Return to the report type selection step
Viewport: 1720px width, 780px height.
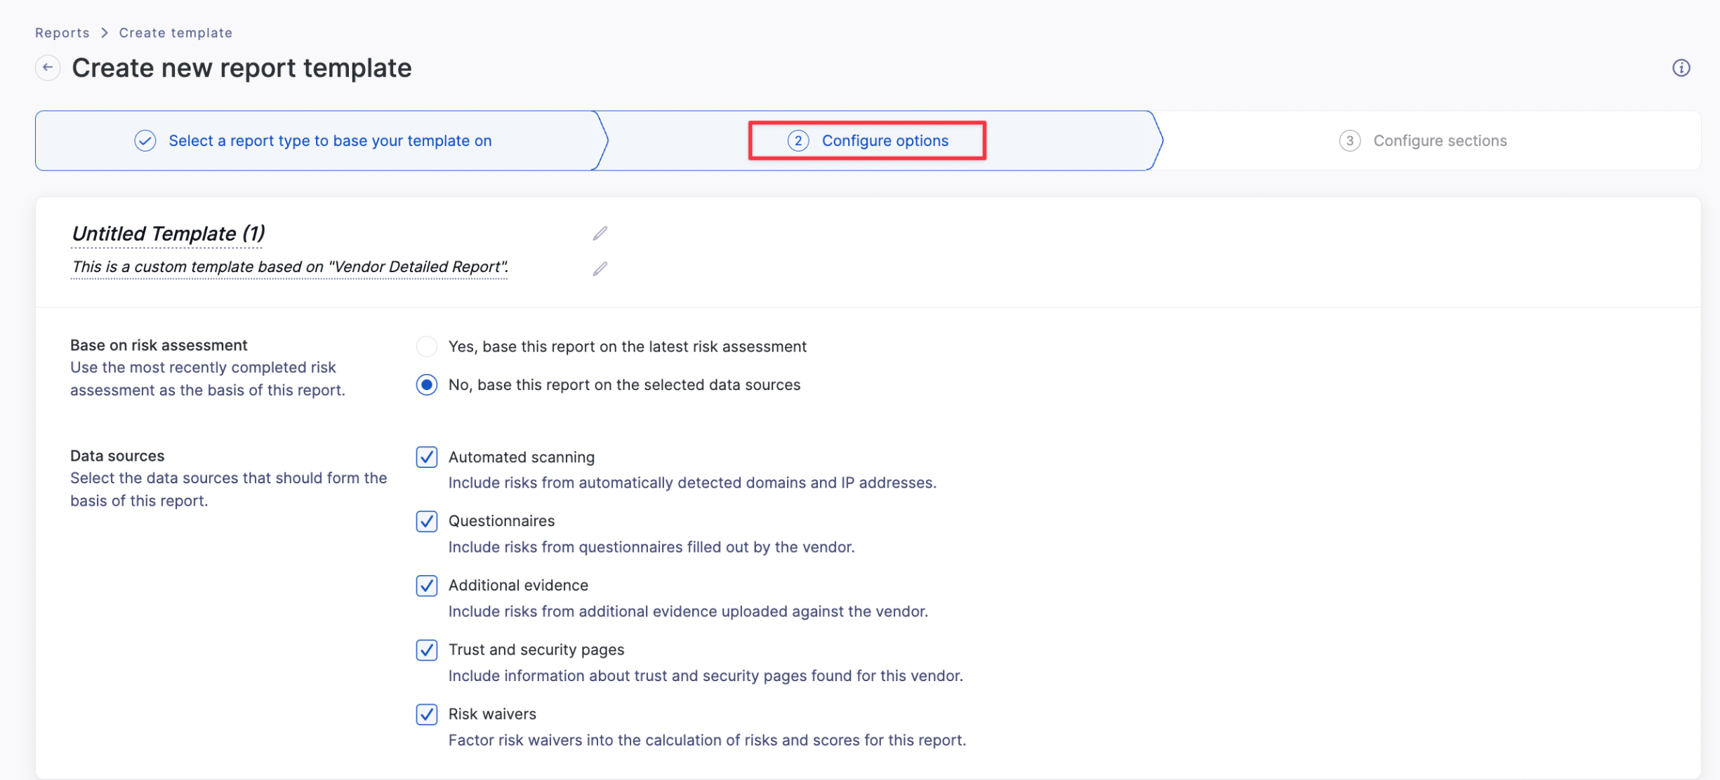(x=330, y=140)
